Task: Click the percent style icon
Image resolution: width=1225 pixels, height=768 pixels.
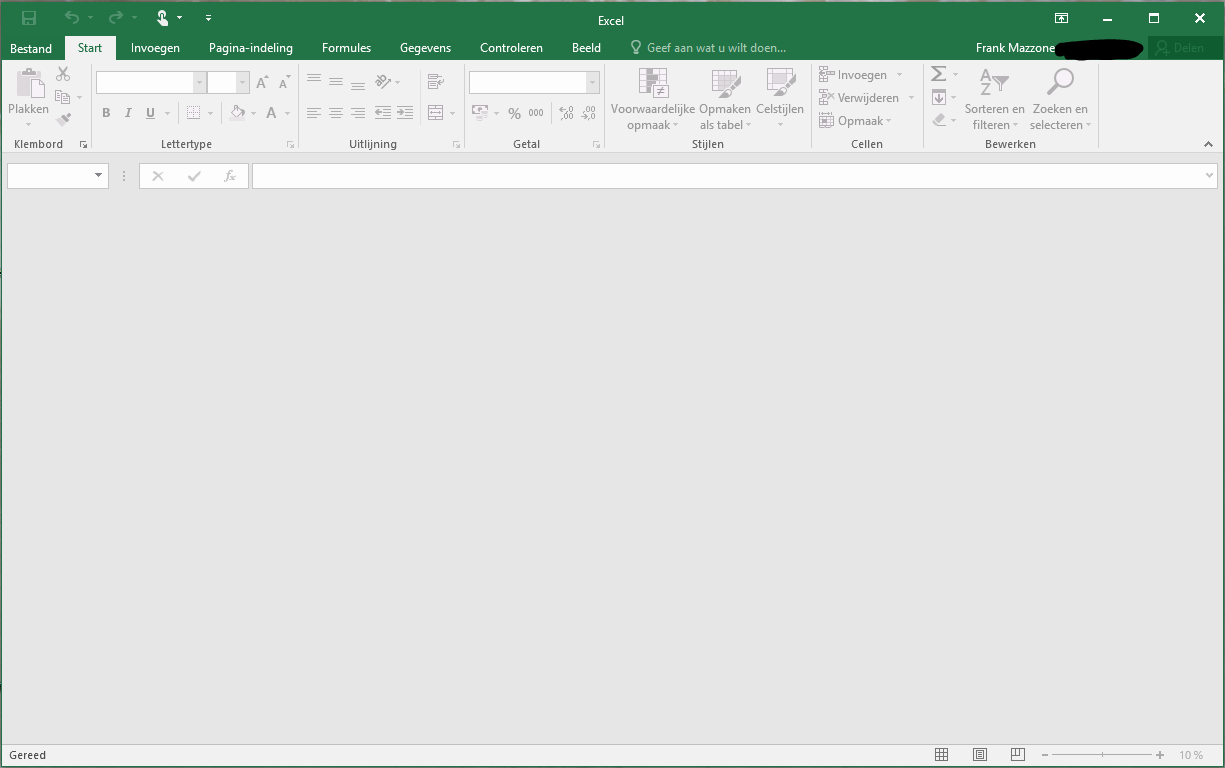Action: click(x=514, y=114)
